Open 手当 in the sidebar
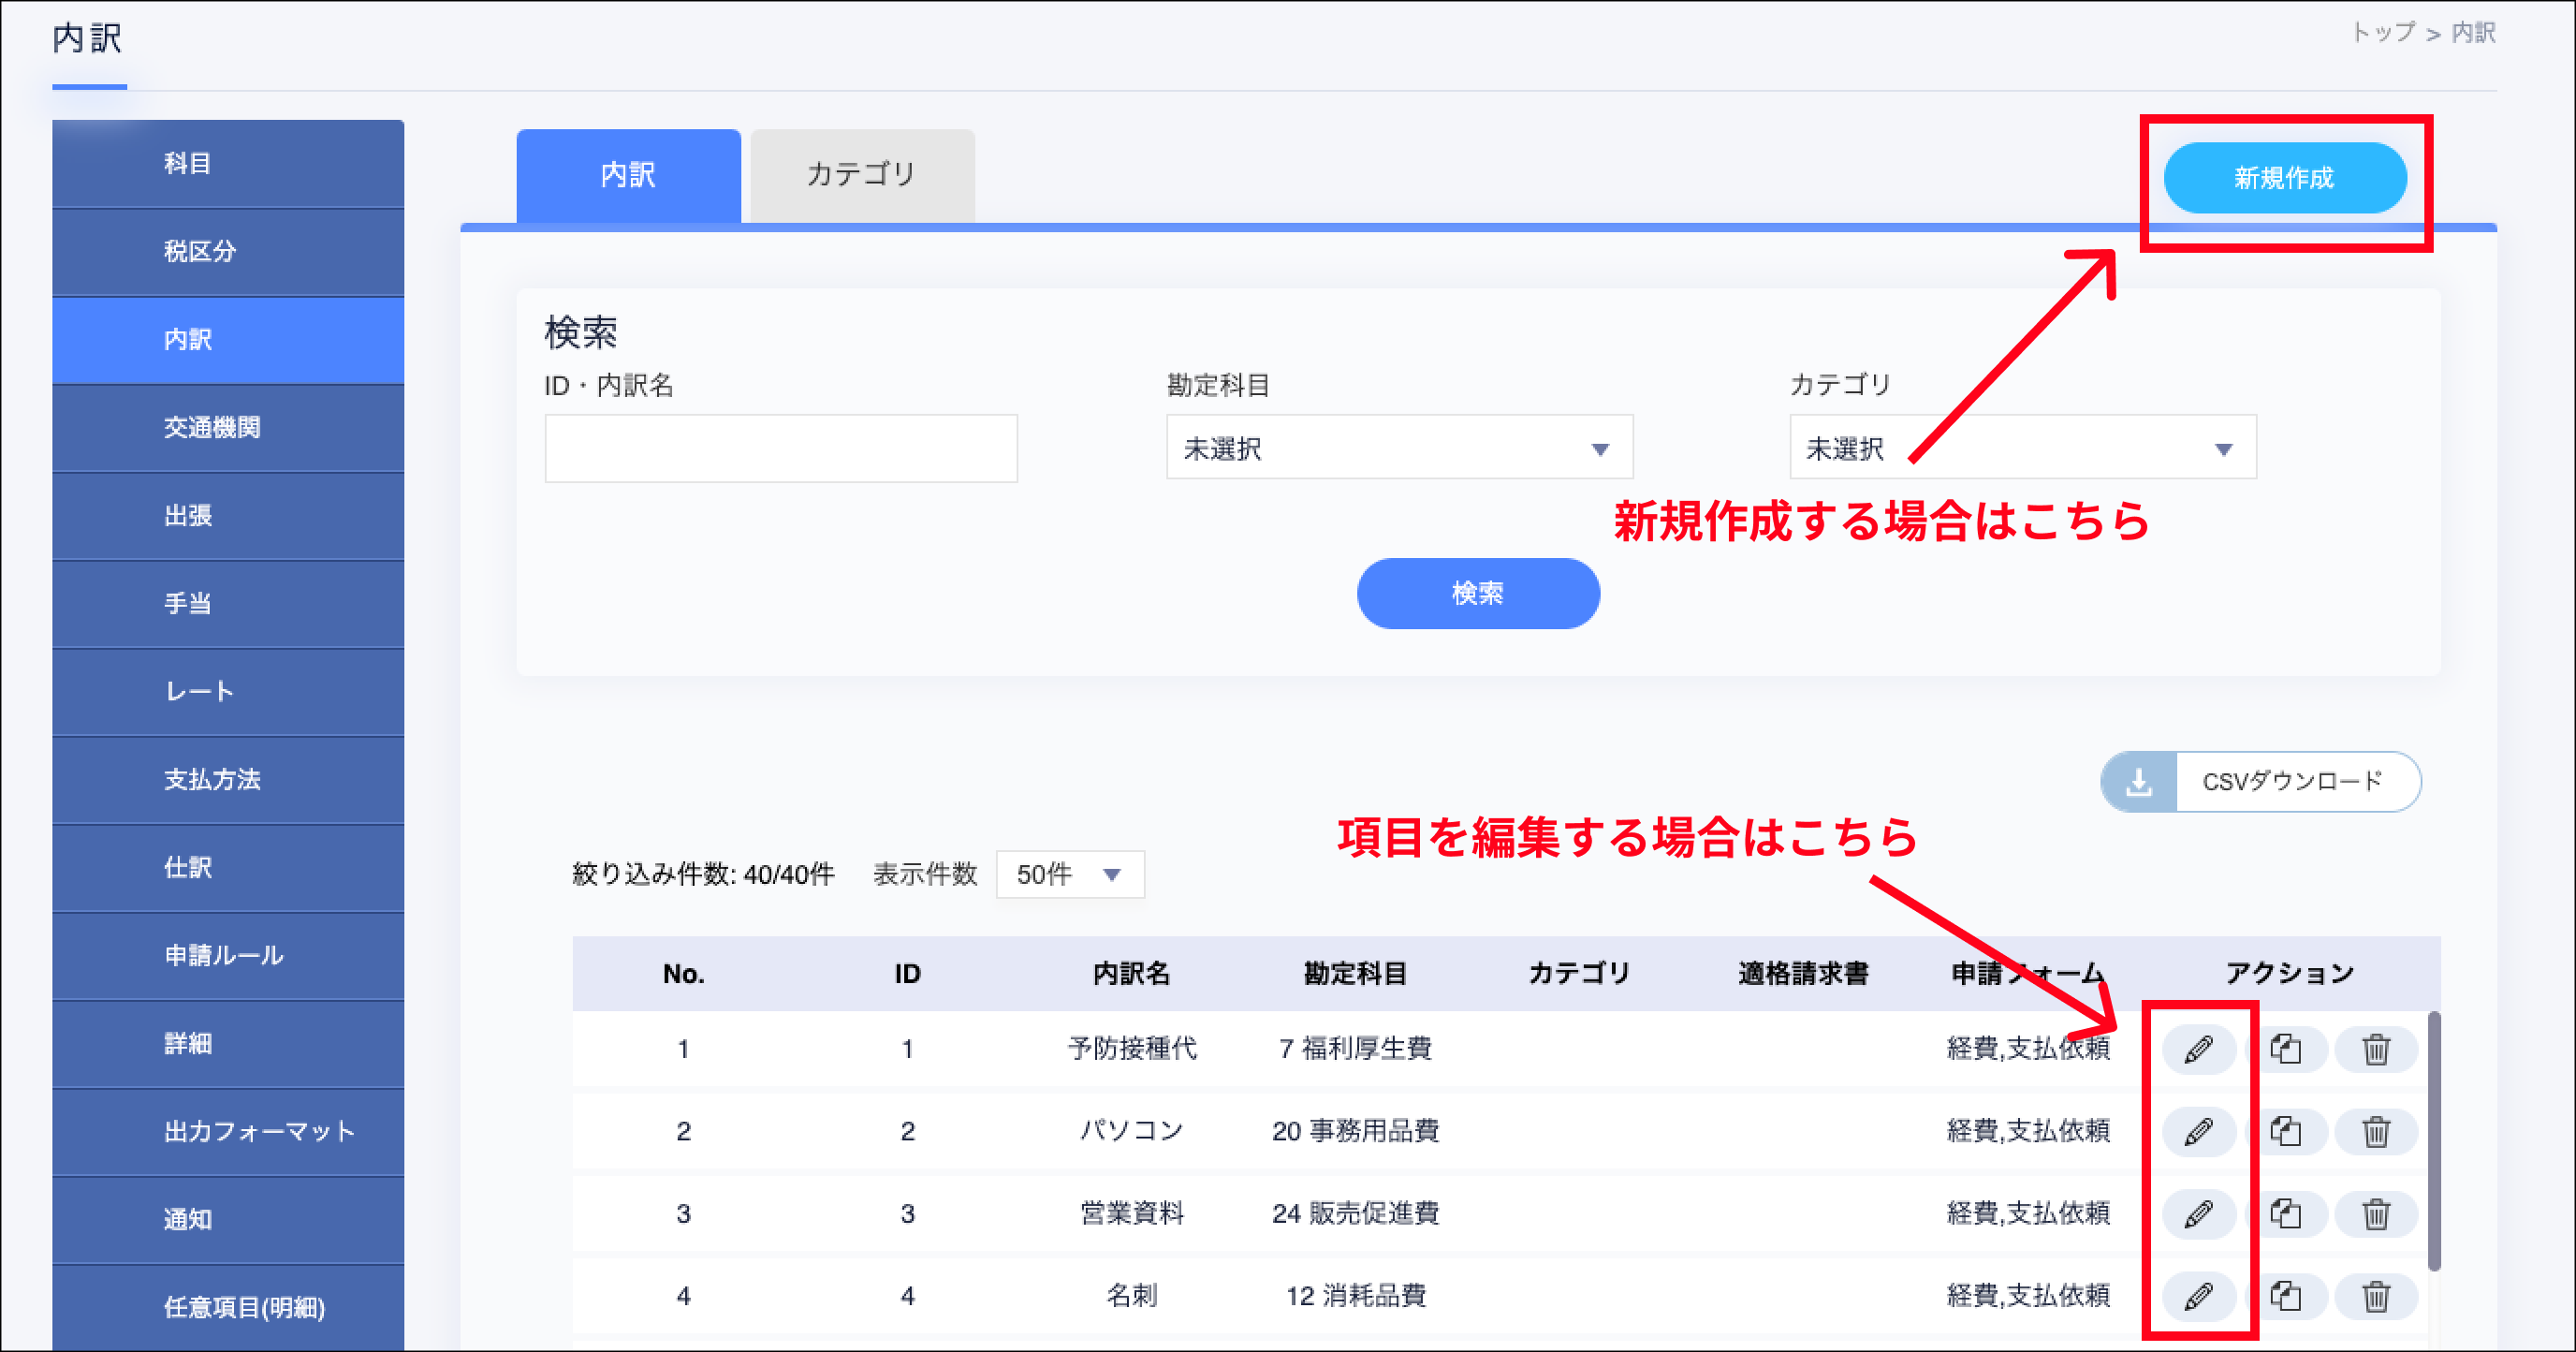This screenshot has height=1352, width=2576. click(x=228, y=603)
